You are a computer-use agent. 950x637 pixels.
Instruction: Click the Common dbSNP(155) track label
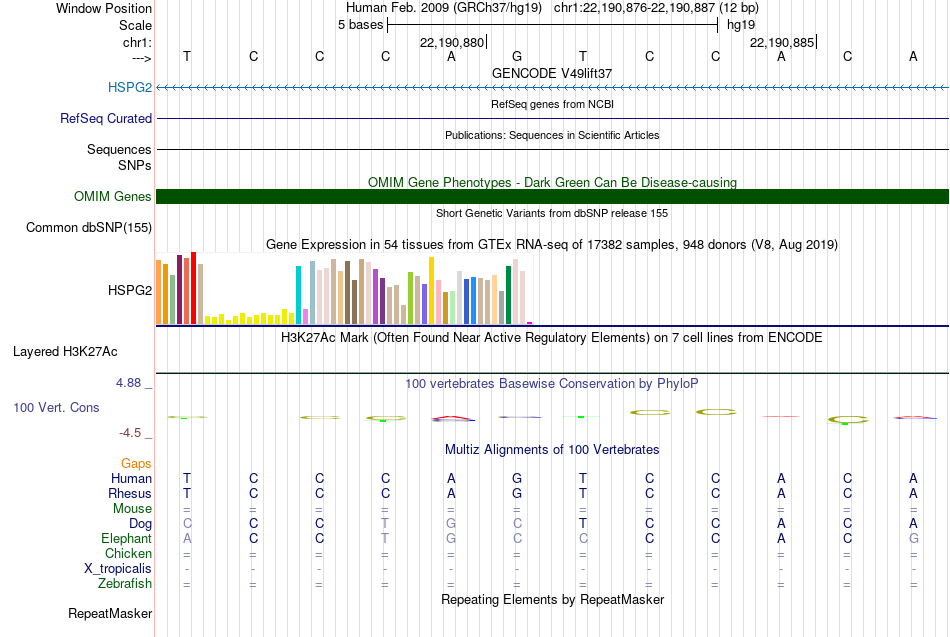tap(89, 227)
